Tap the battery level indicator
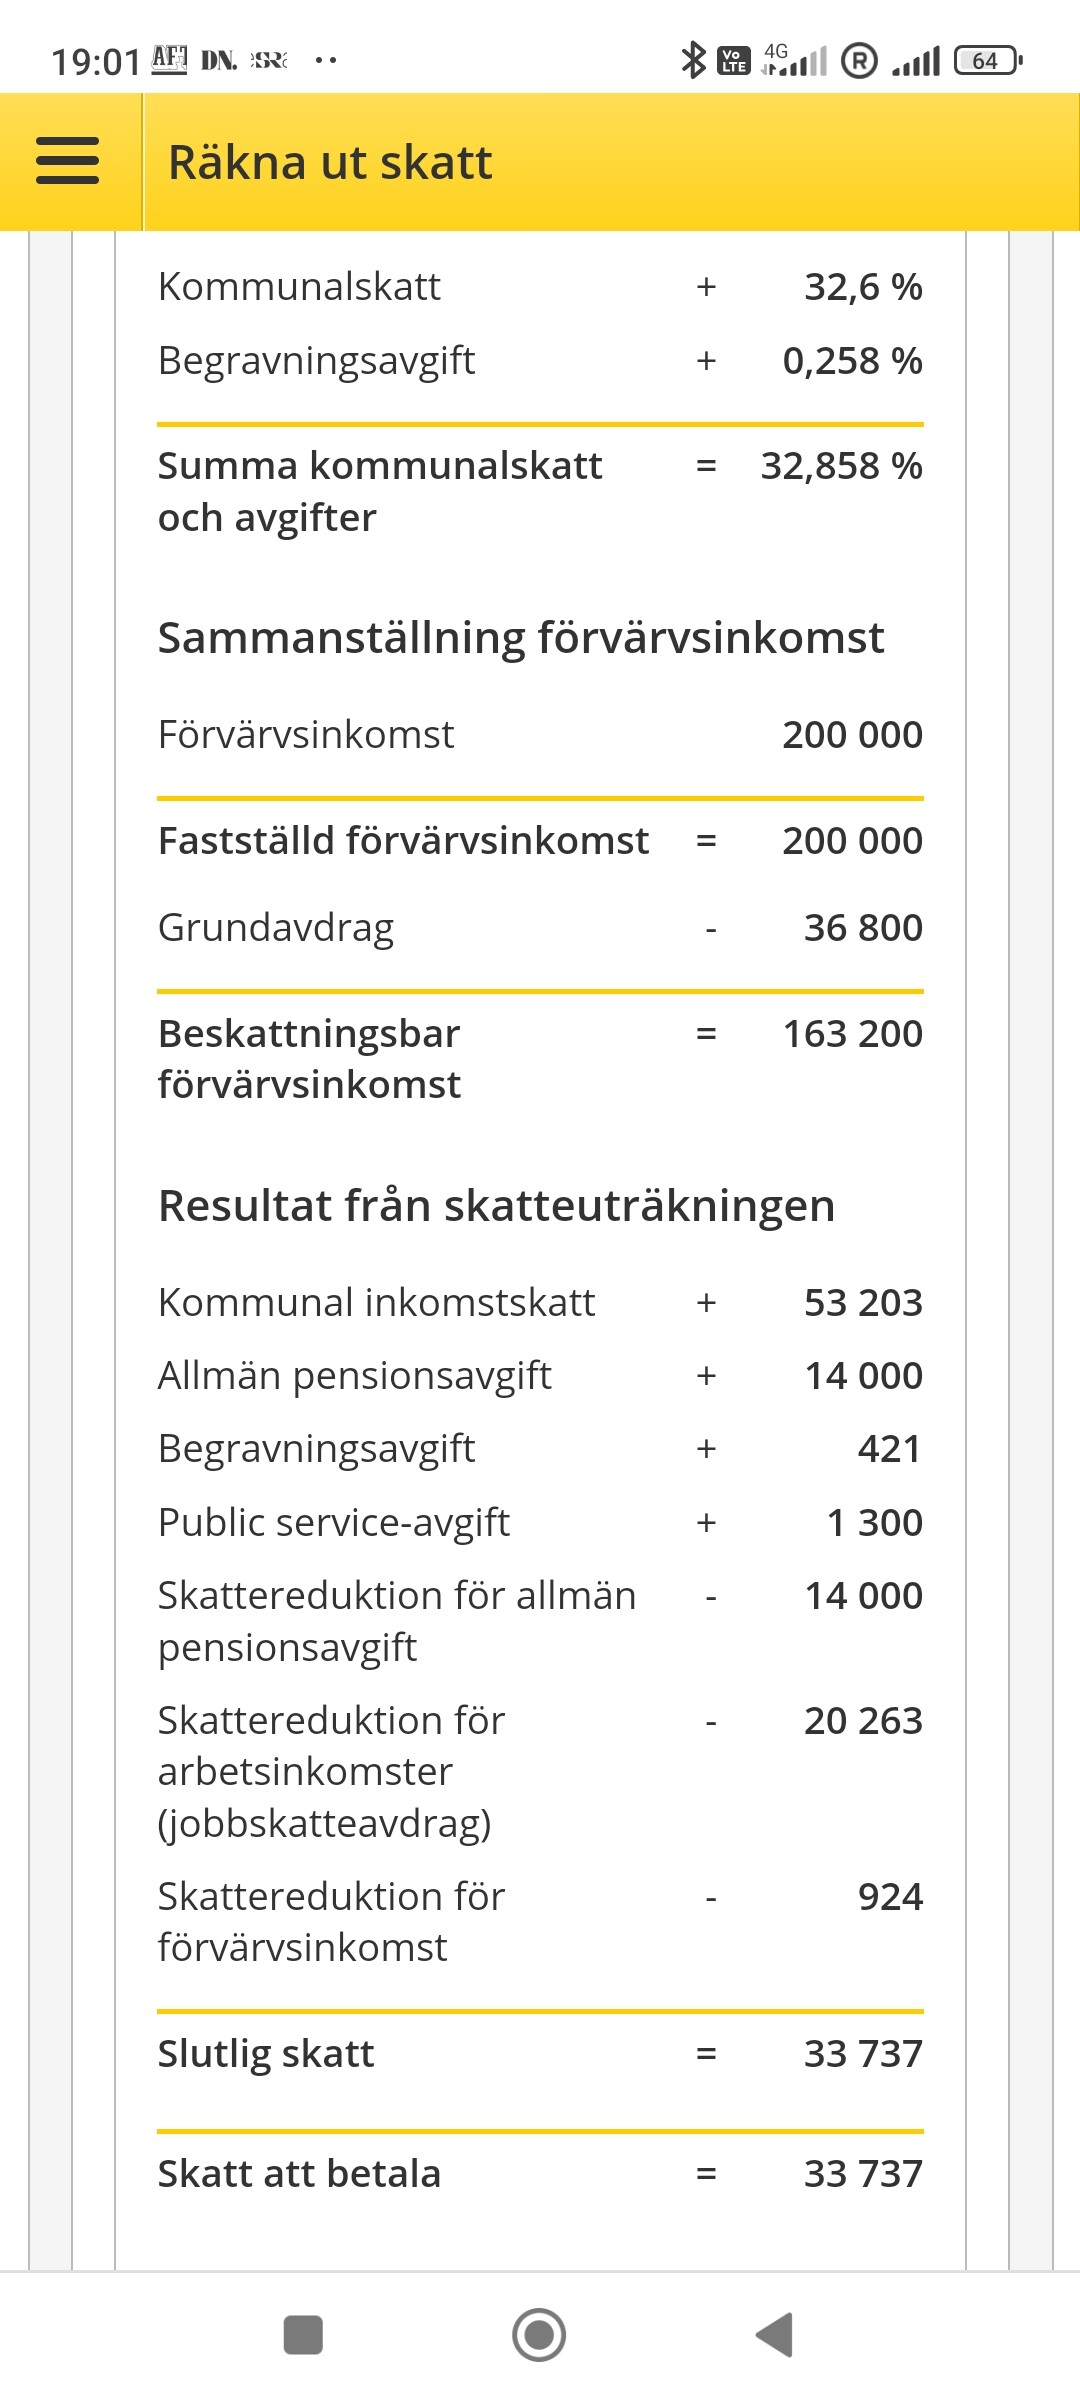Image resolution: width=1080 pixels, height=2400 pixels. 987,60
